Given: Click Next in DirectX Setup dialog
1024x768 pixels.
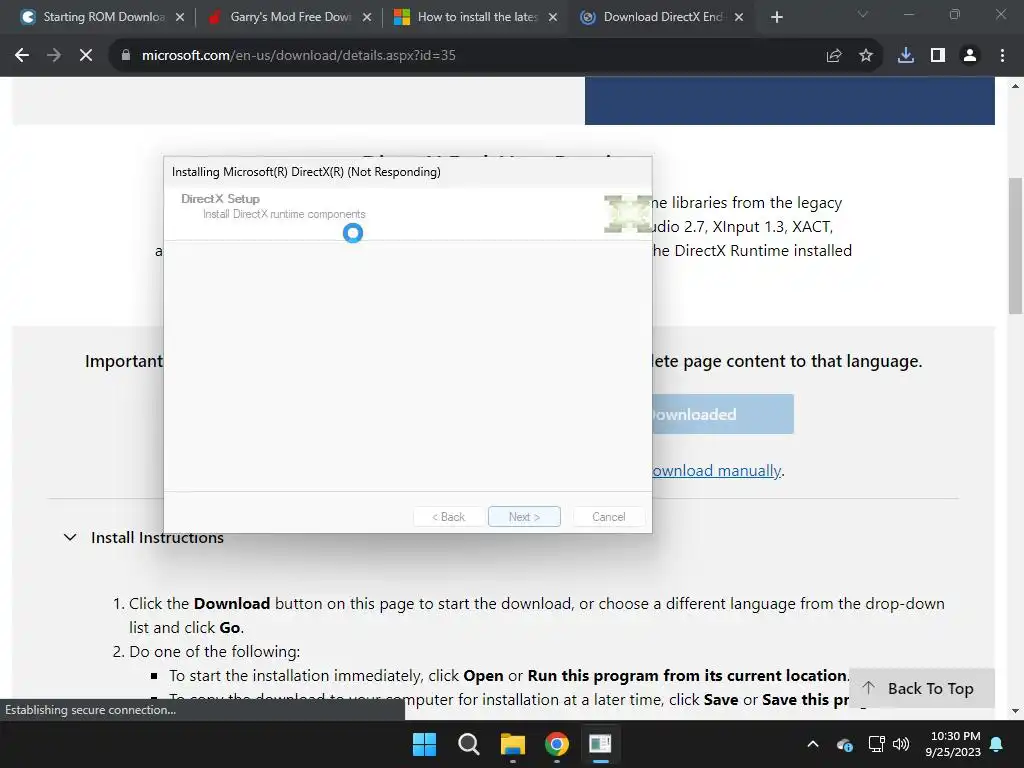Looking at the screenshot, I should (x=524, y=517).
